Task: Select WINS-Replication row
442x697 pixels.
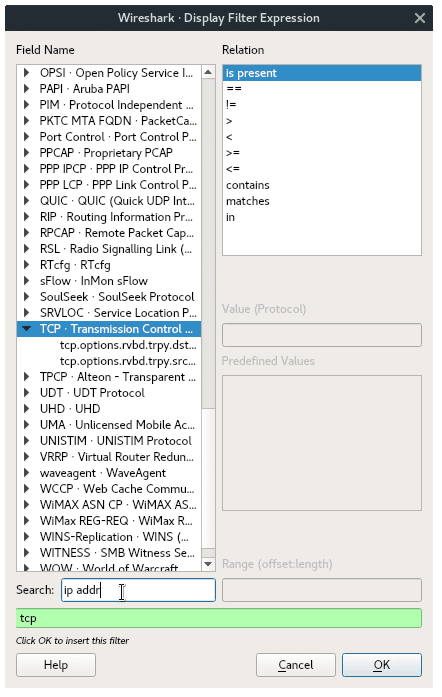Action: [109, 537]
